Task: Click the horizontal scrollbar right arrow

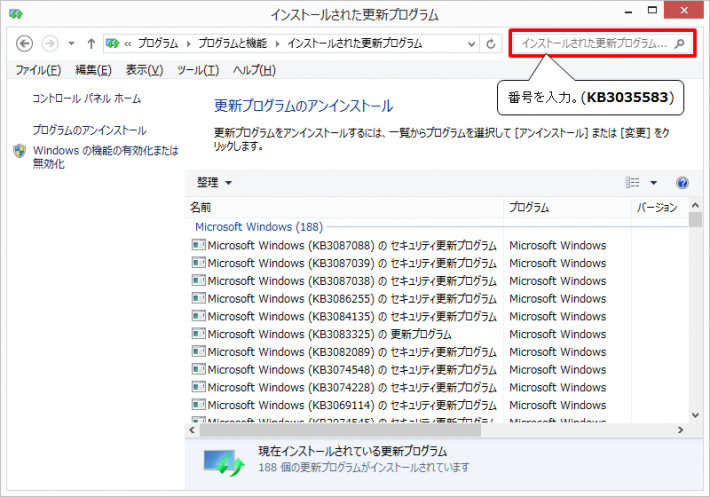Action: point(680,430)
